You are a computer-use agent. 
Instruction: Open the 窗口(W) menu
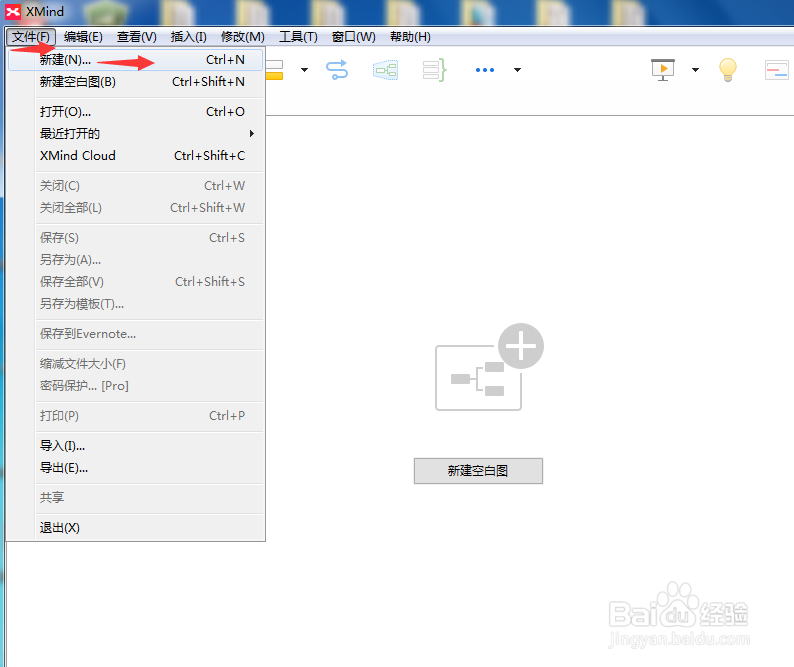coord(353,37)
